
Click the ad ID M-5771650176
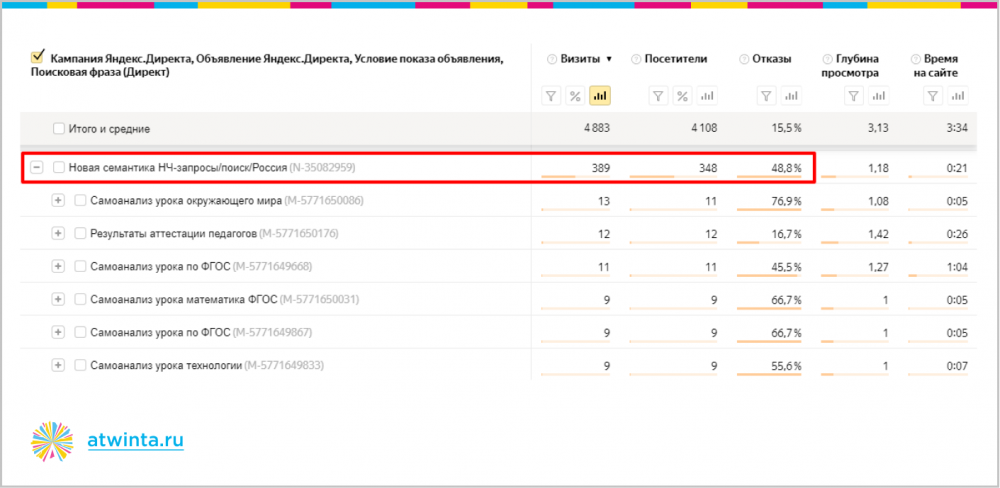coord(299,233)
